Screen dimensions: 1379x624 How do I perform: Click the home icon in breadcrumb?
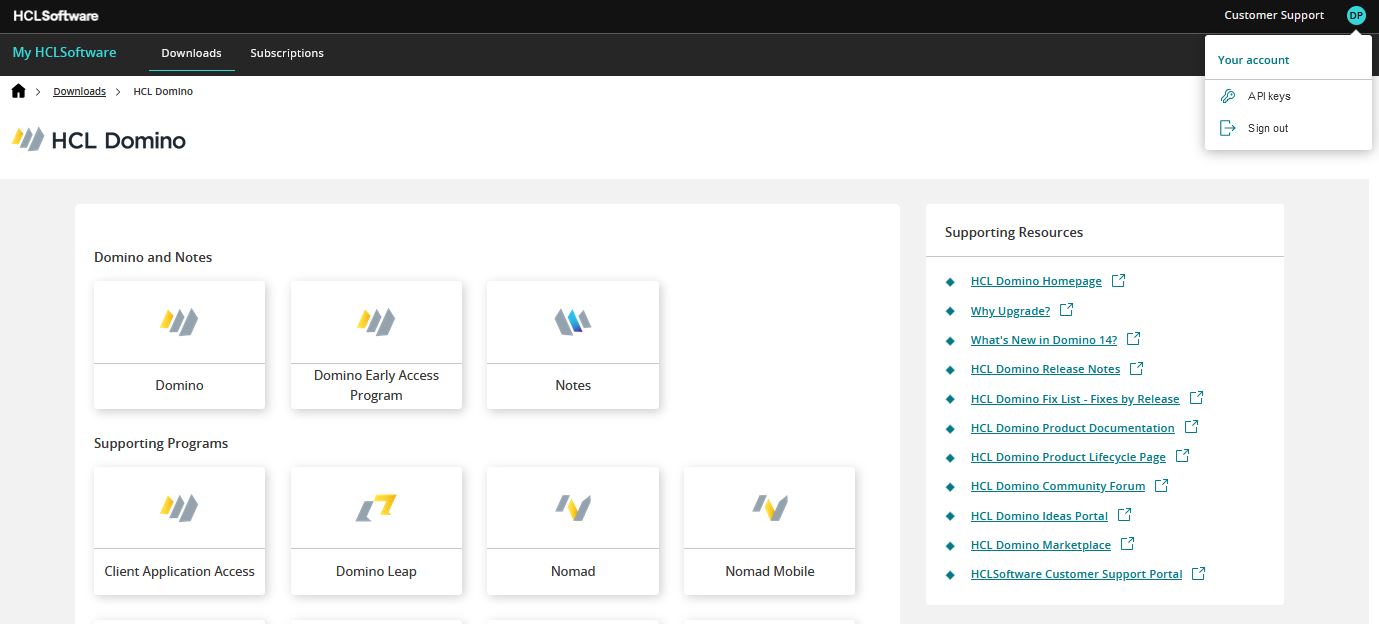(19, 91)
